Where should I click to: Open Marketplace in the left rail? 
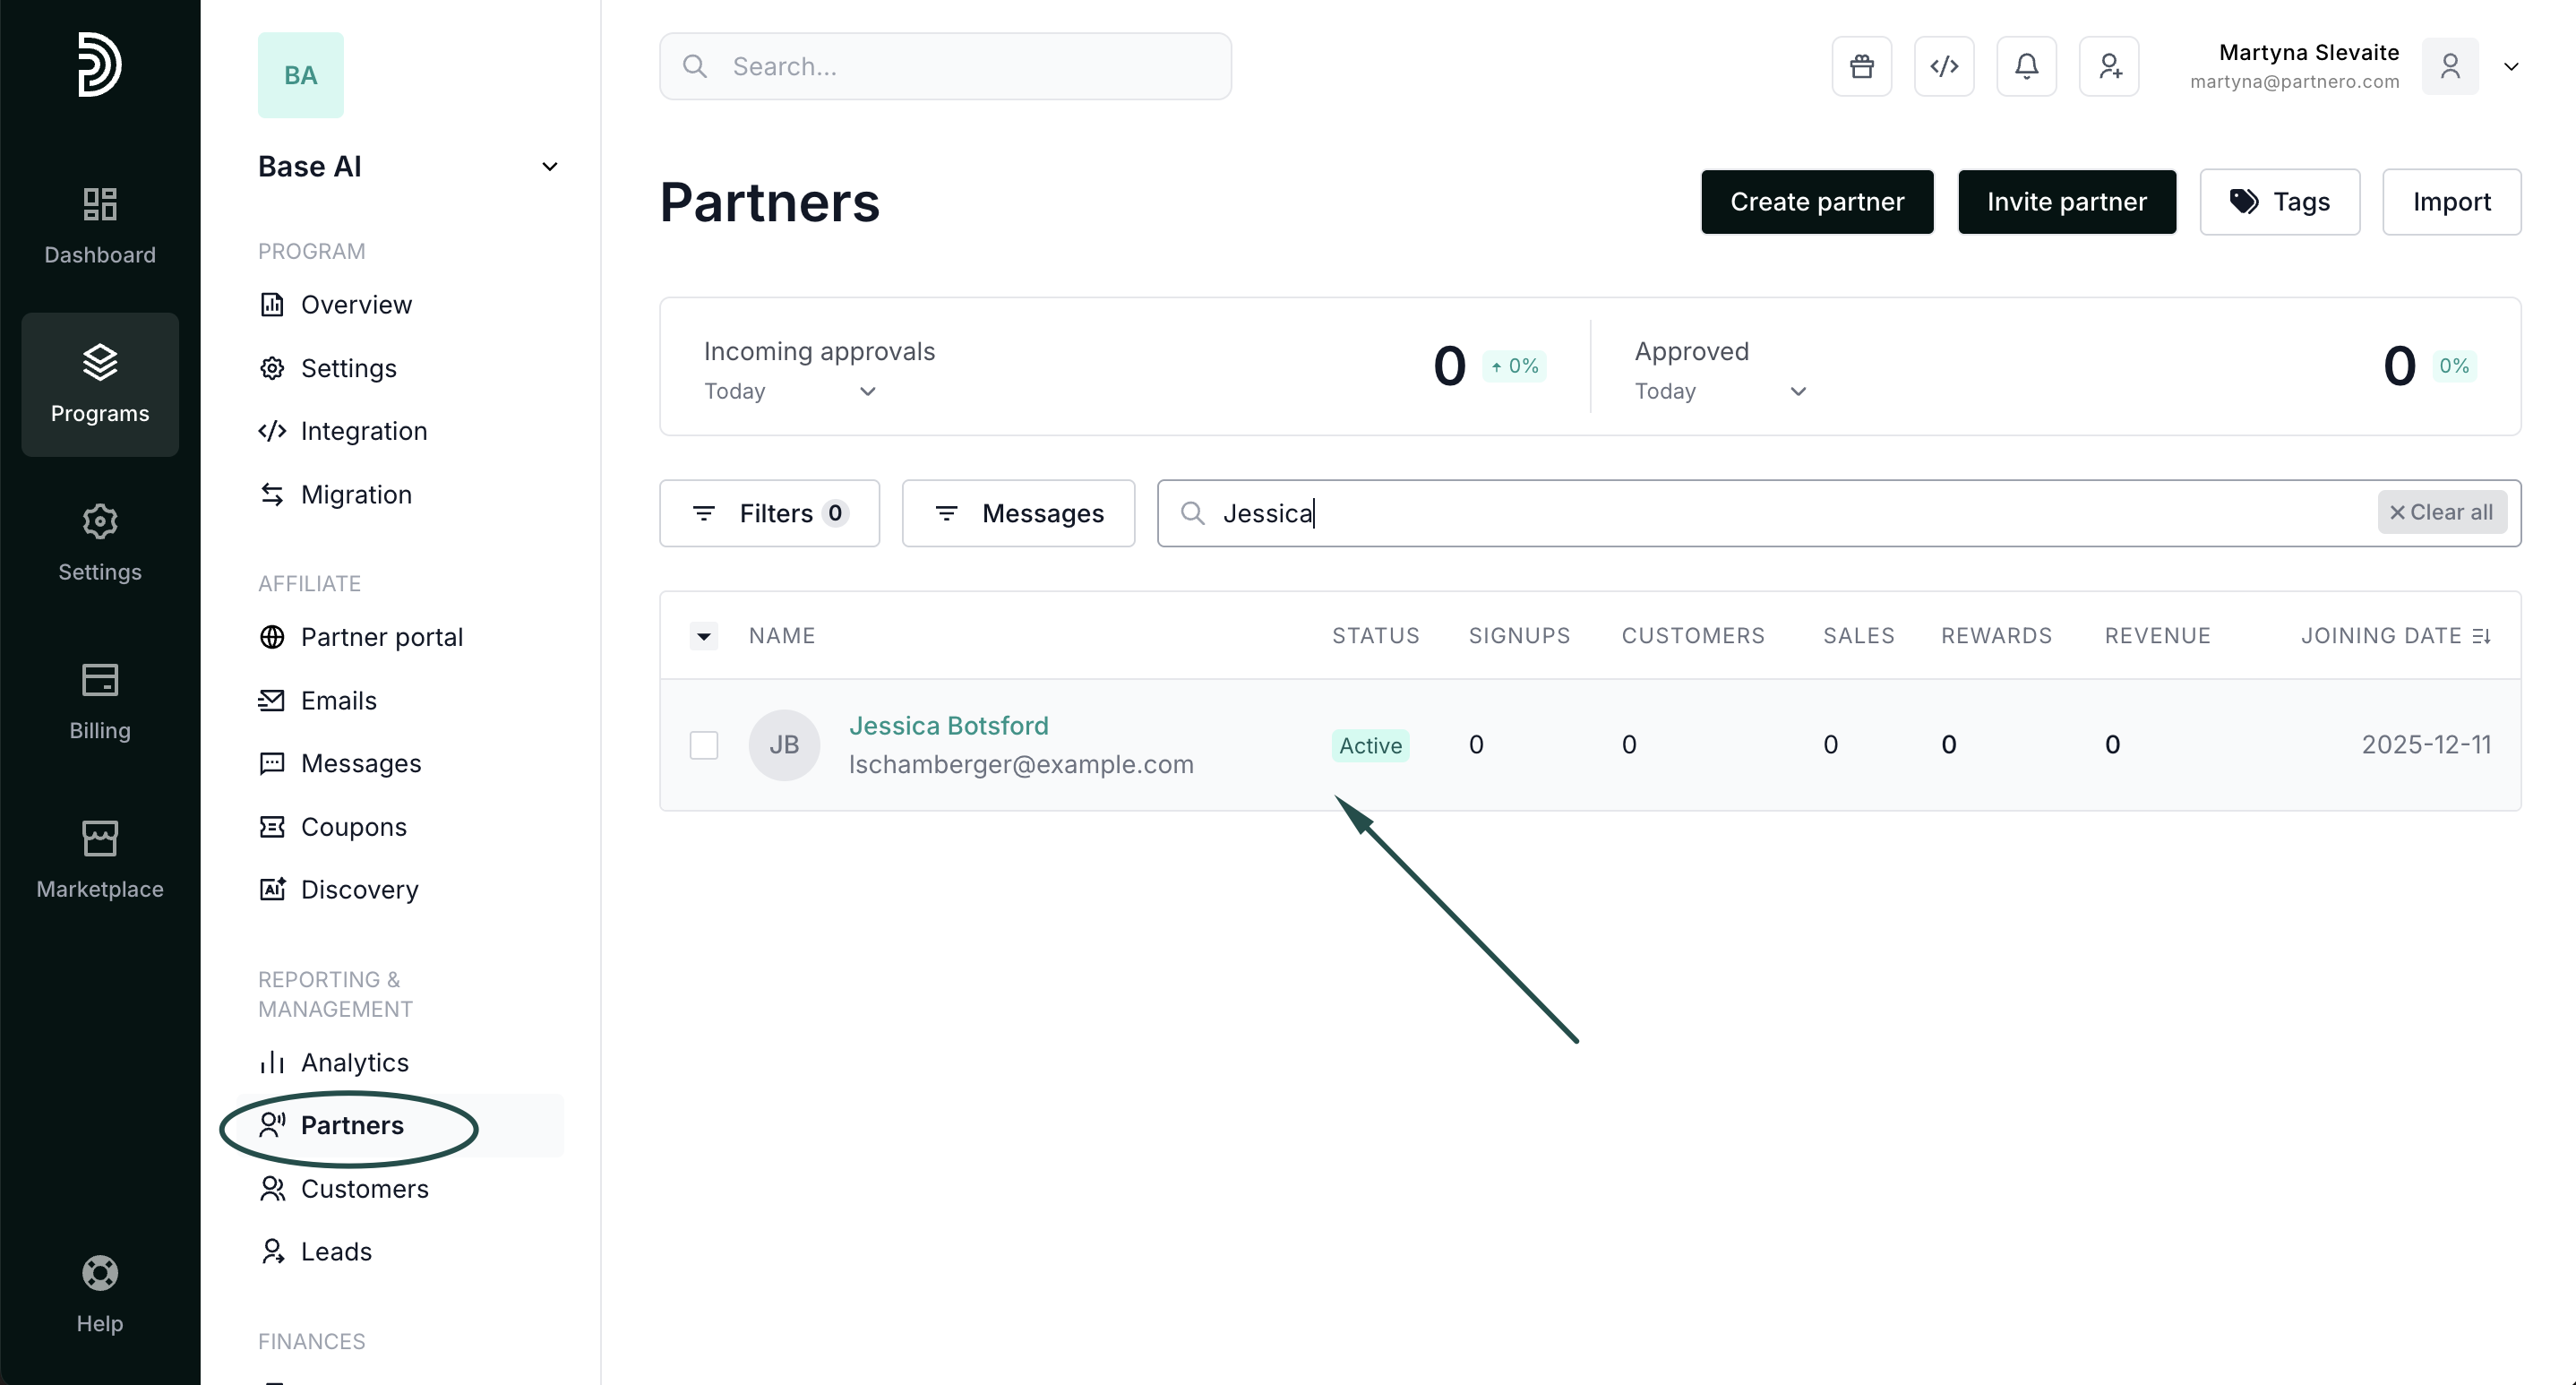point(100,859)
